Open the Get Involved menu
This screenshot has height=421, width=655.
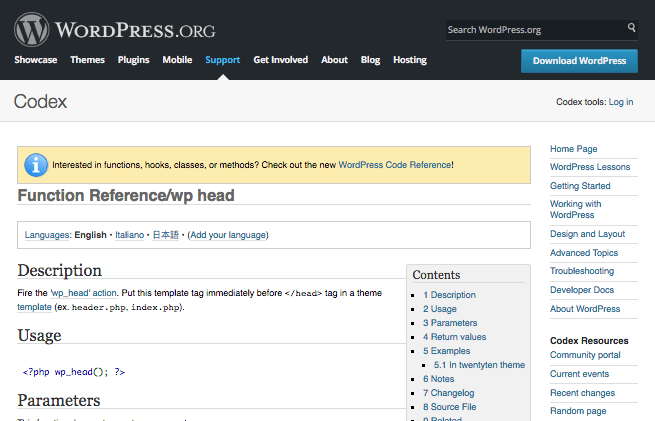[x=280, y=60]
